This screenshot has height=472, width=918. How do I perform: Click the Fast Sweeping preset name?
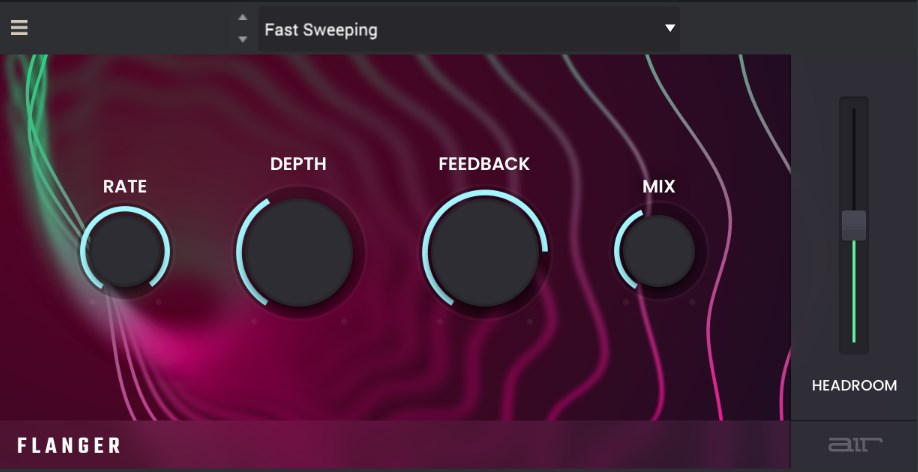[321, 30]
